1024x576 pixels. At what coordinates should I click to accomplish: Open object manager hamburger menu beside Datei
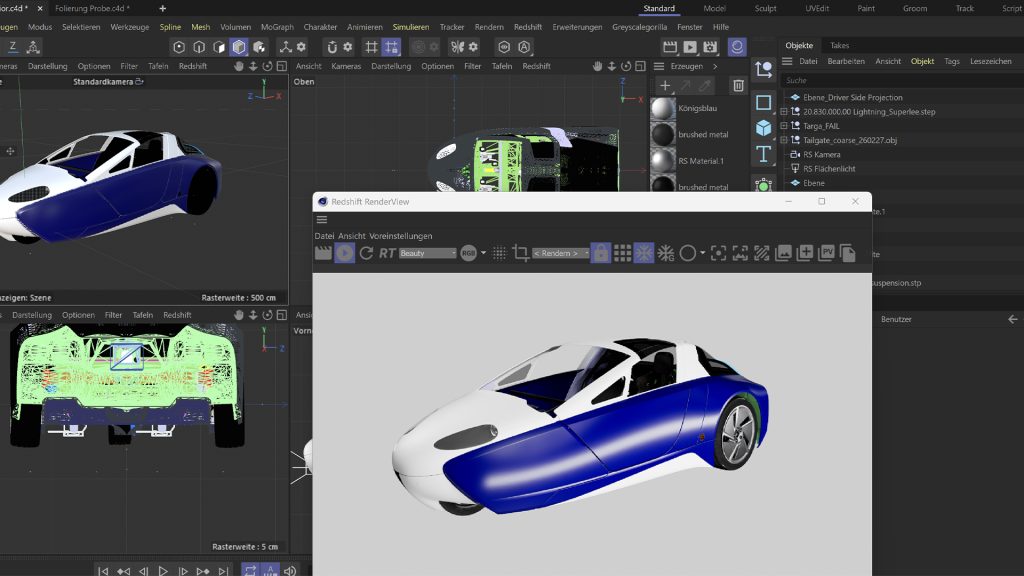(x=787, y=61)
